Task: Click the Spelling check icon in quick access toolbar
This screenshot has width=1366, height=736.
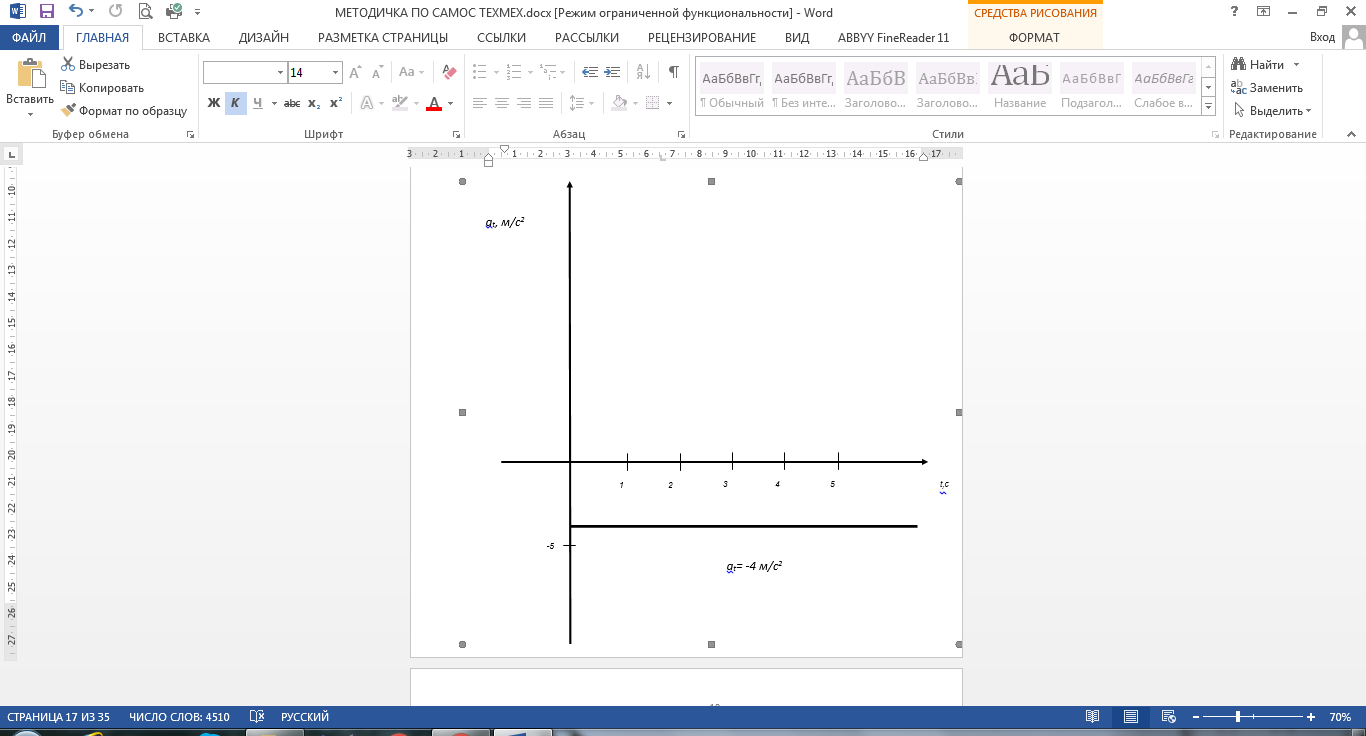Action: tap(174, 12)
